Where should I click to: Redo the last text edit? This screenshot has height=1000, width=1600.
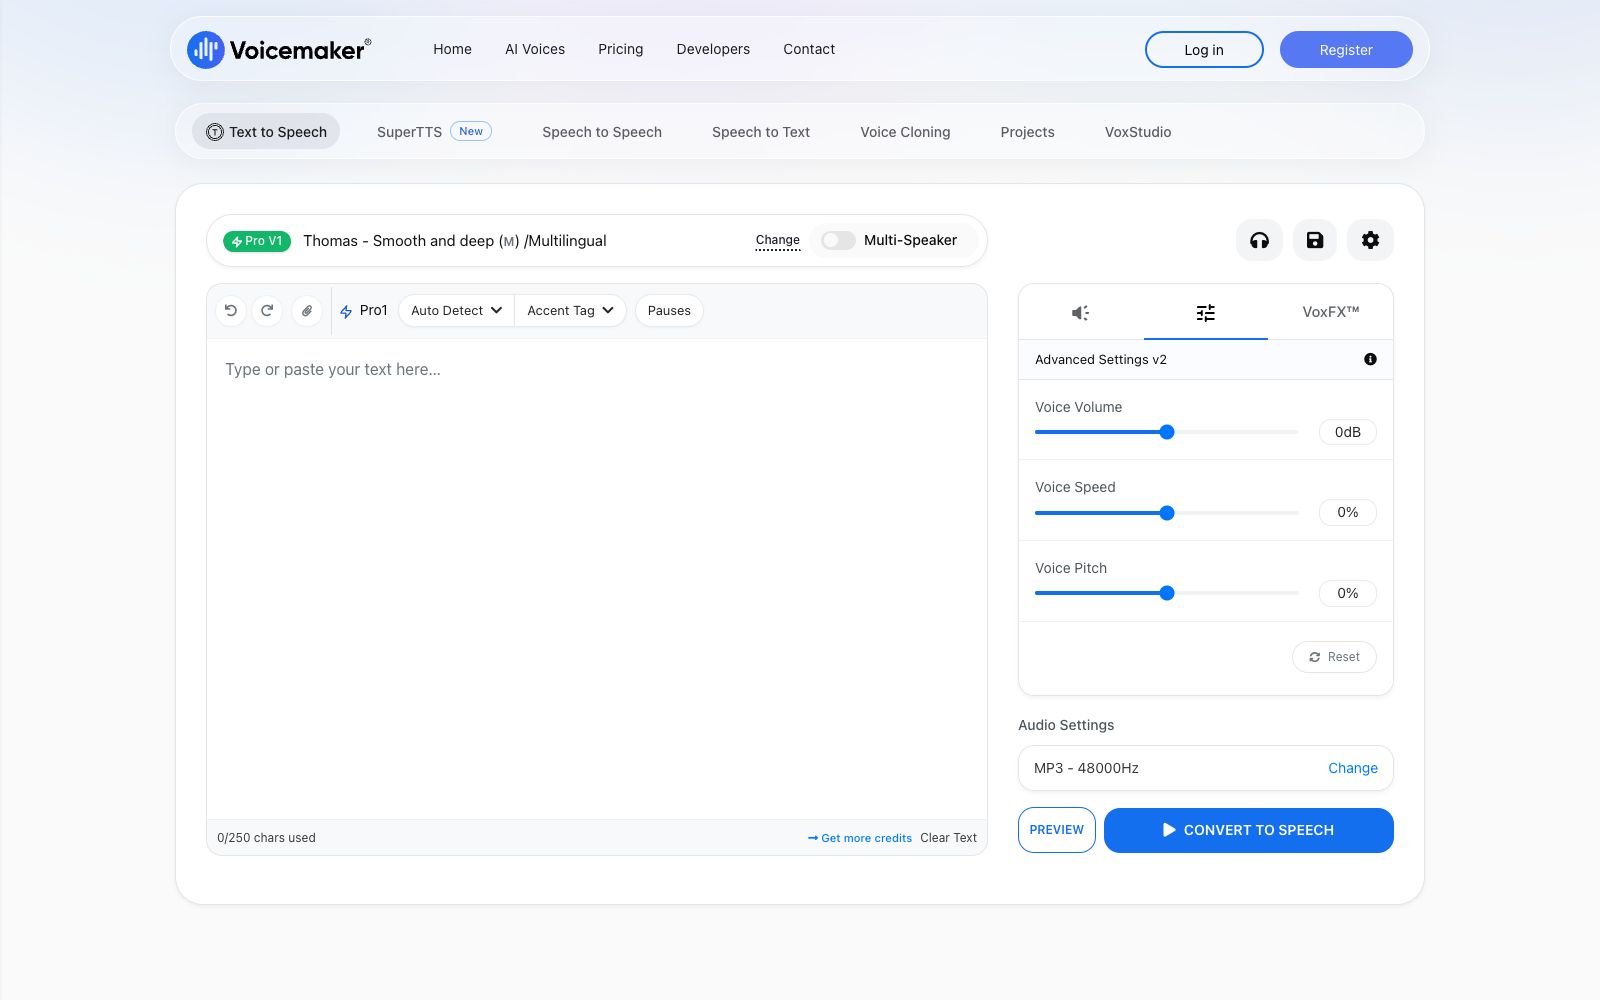267,311
